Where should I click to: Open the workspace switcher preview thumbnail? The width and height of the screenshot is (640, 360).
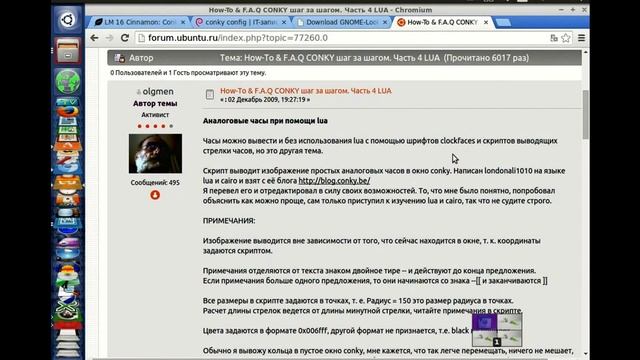coord(497,330)
